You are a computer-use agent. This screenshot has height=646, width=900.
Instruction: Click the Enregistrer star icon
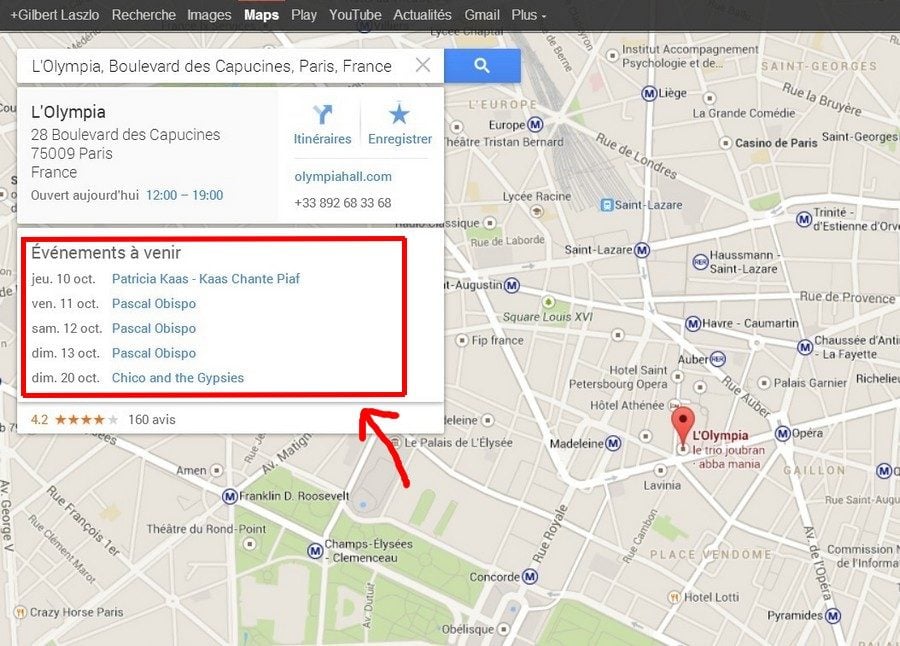coord(399,114)
